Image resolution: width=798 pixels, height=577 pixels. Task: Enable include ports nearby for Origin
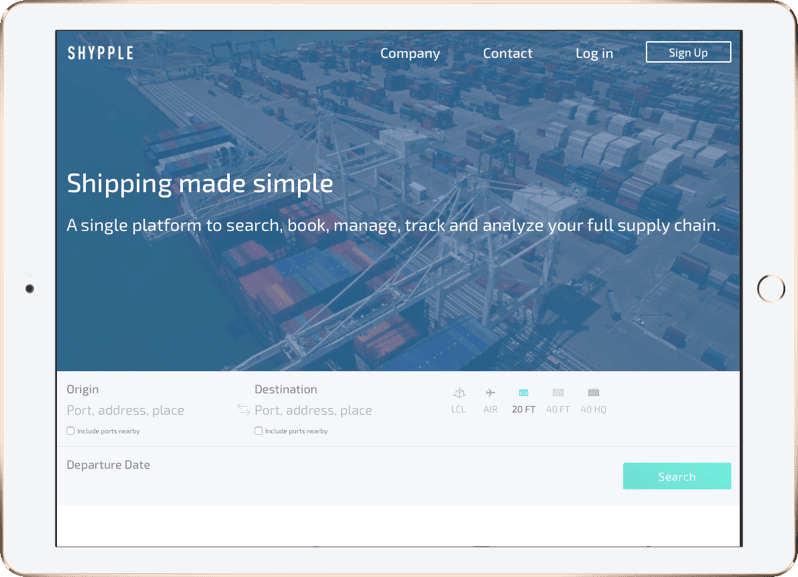pos(71,431)
